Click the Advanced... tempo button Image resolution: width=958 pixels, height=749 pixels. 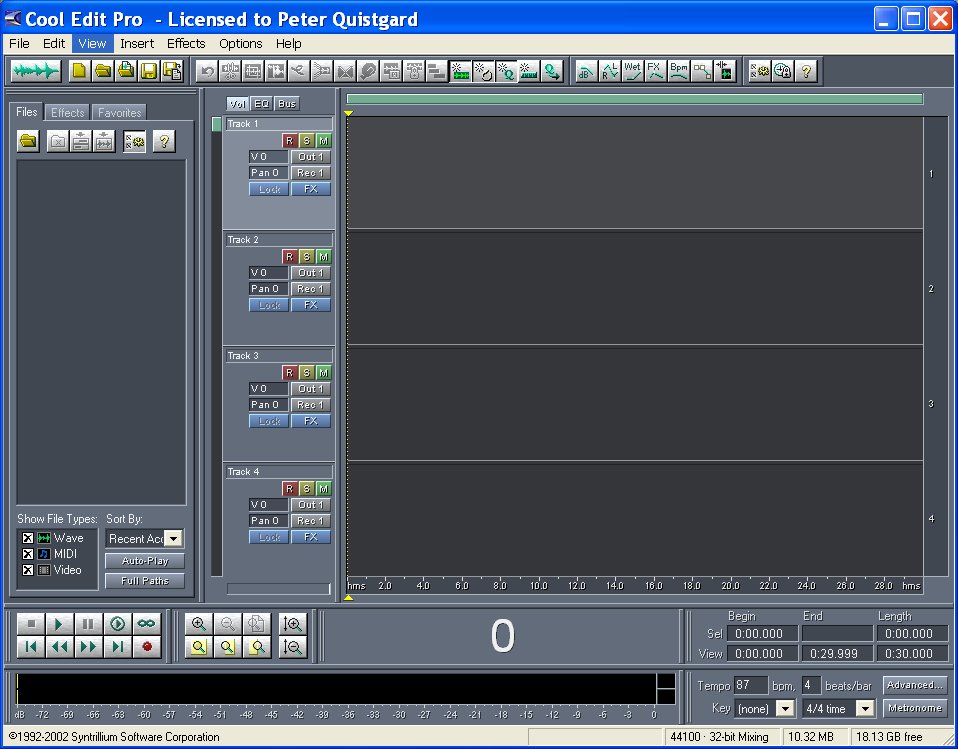click(915, 685)
